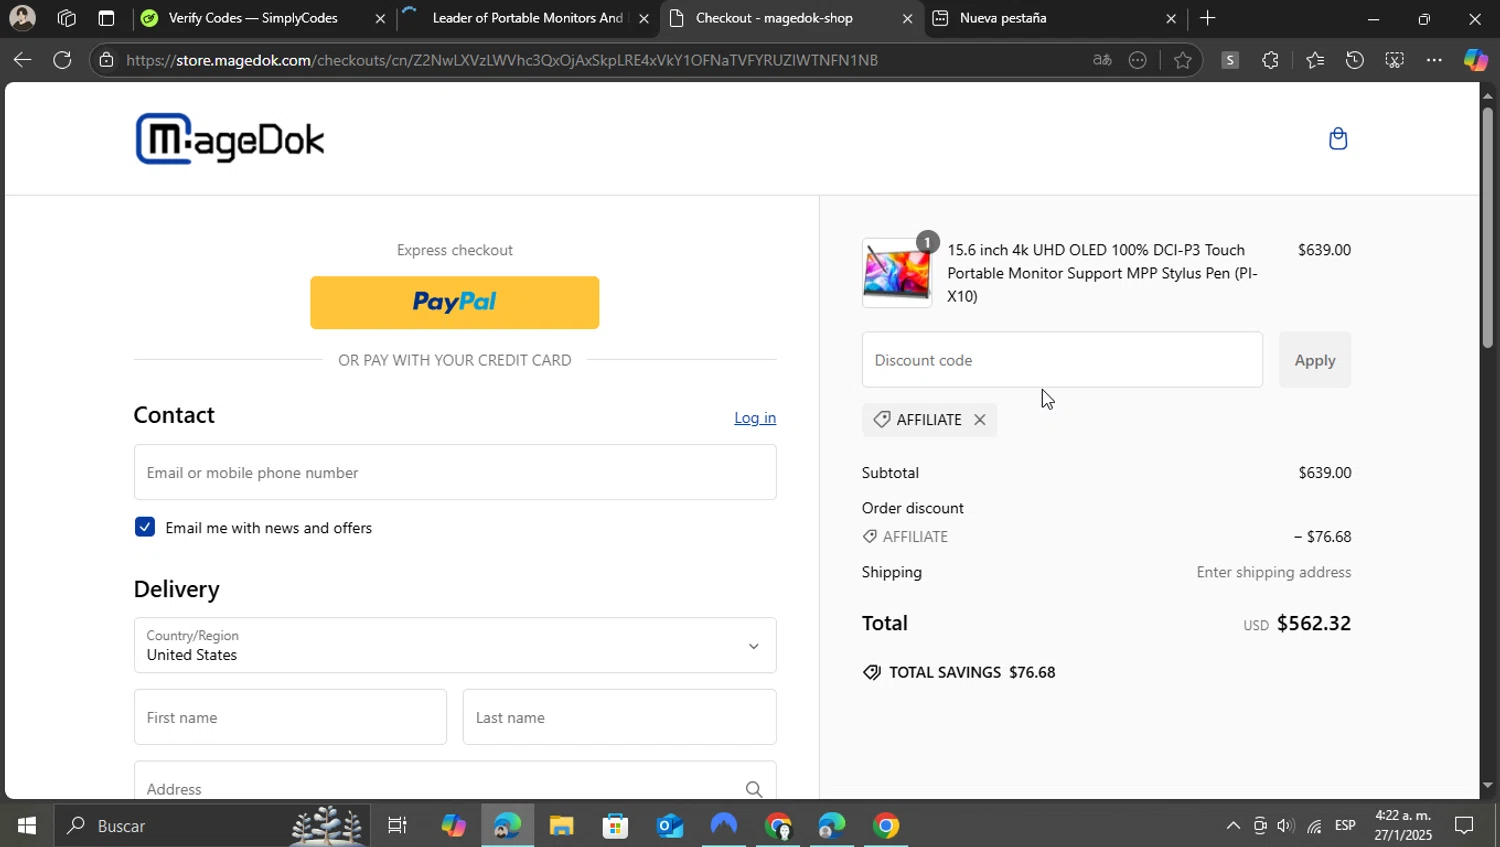Open network status icon in tray
1500x847 pixels.
click(x=1314, y=826)
